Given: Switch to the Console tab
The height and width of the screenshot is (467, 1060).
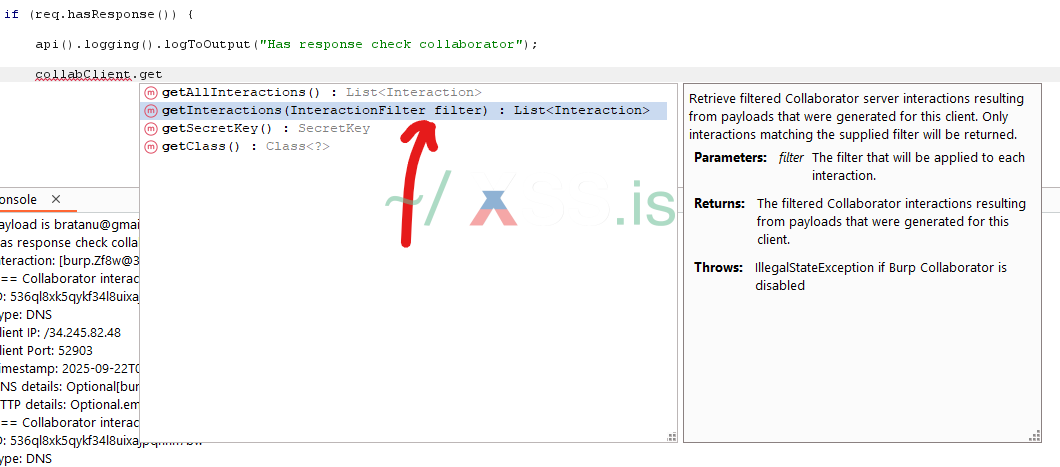Looking at the screenshot, I should pos(18,199).
